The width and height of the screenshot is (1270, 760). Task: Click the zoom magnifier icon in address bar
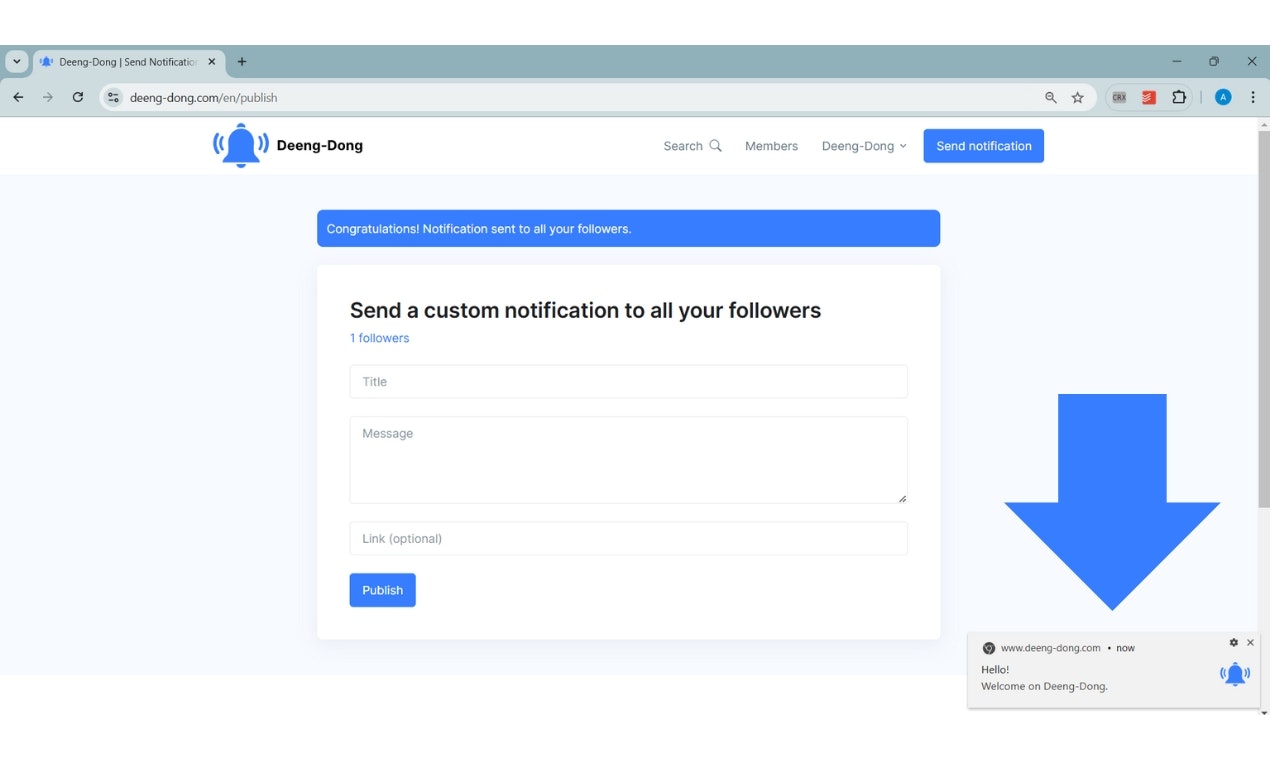(x=1051, y=97)
